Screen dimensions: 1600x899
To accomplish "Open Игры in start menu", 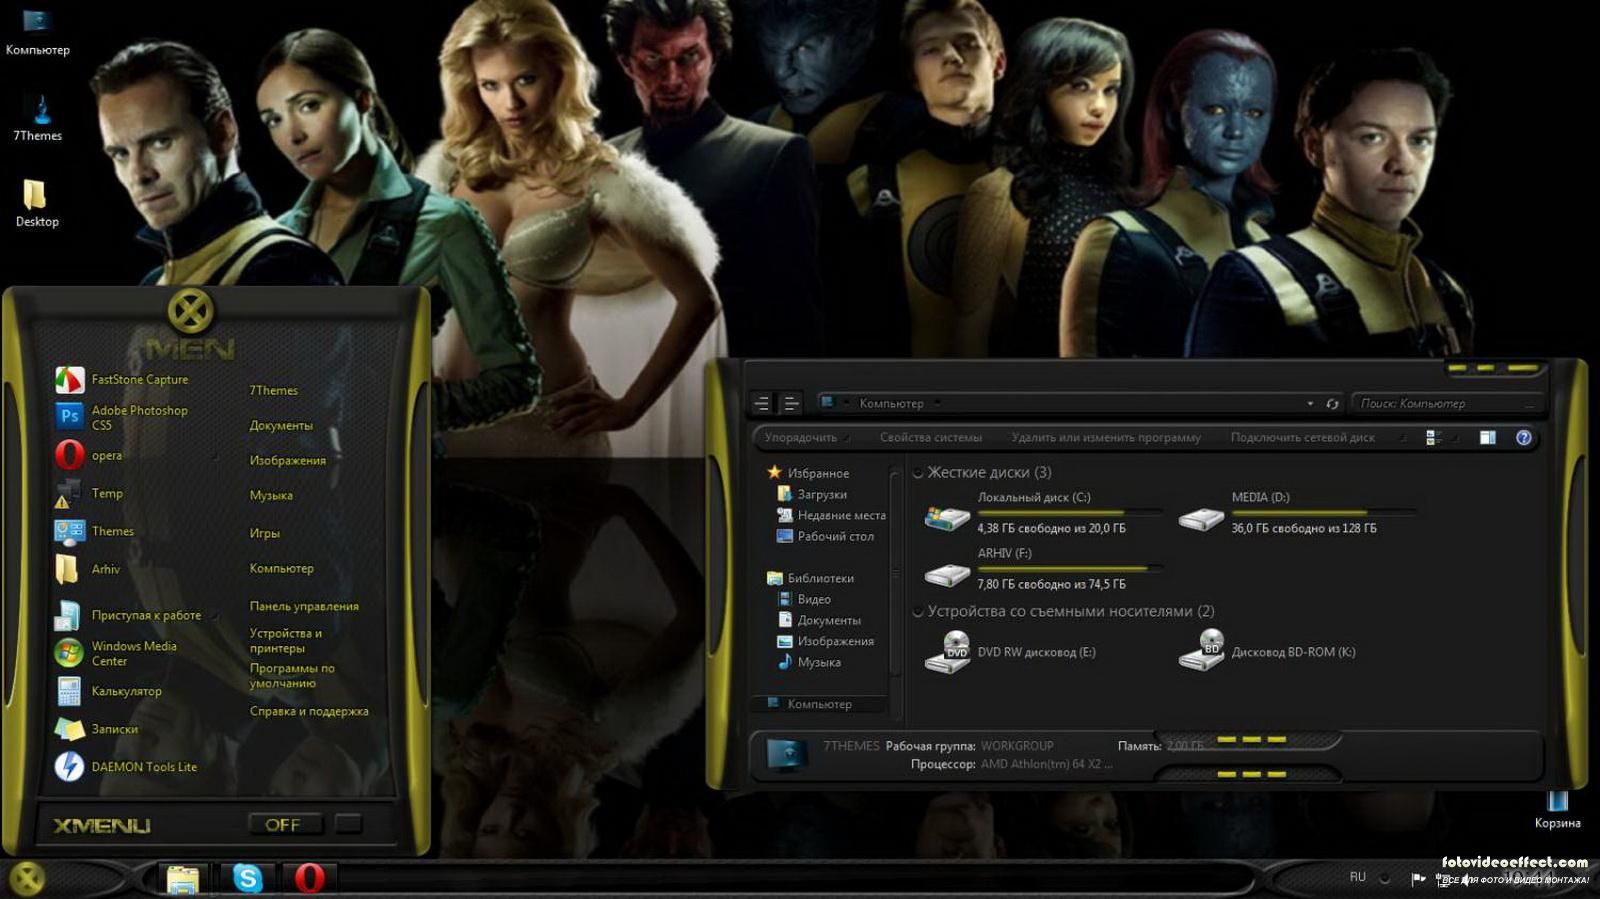I will (x=264, y=533).
